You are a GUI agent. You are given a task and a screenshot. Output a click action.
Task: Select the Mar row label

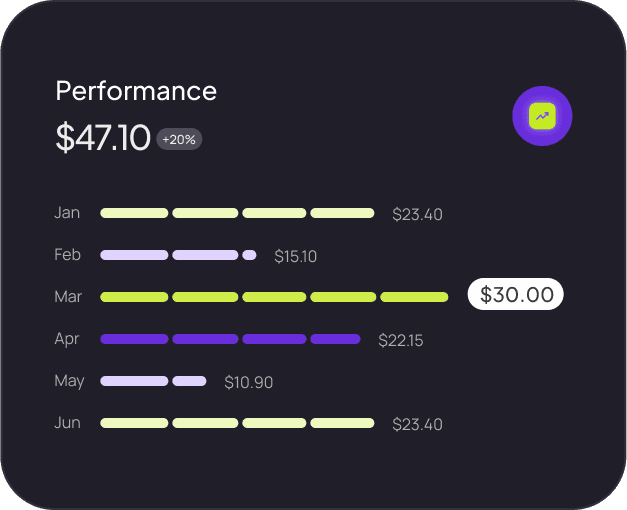67,297
